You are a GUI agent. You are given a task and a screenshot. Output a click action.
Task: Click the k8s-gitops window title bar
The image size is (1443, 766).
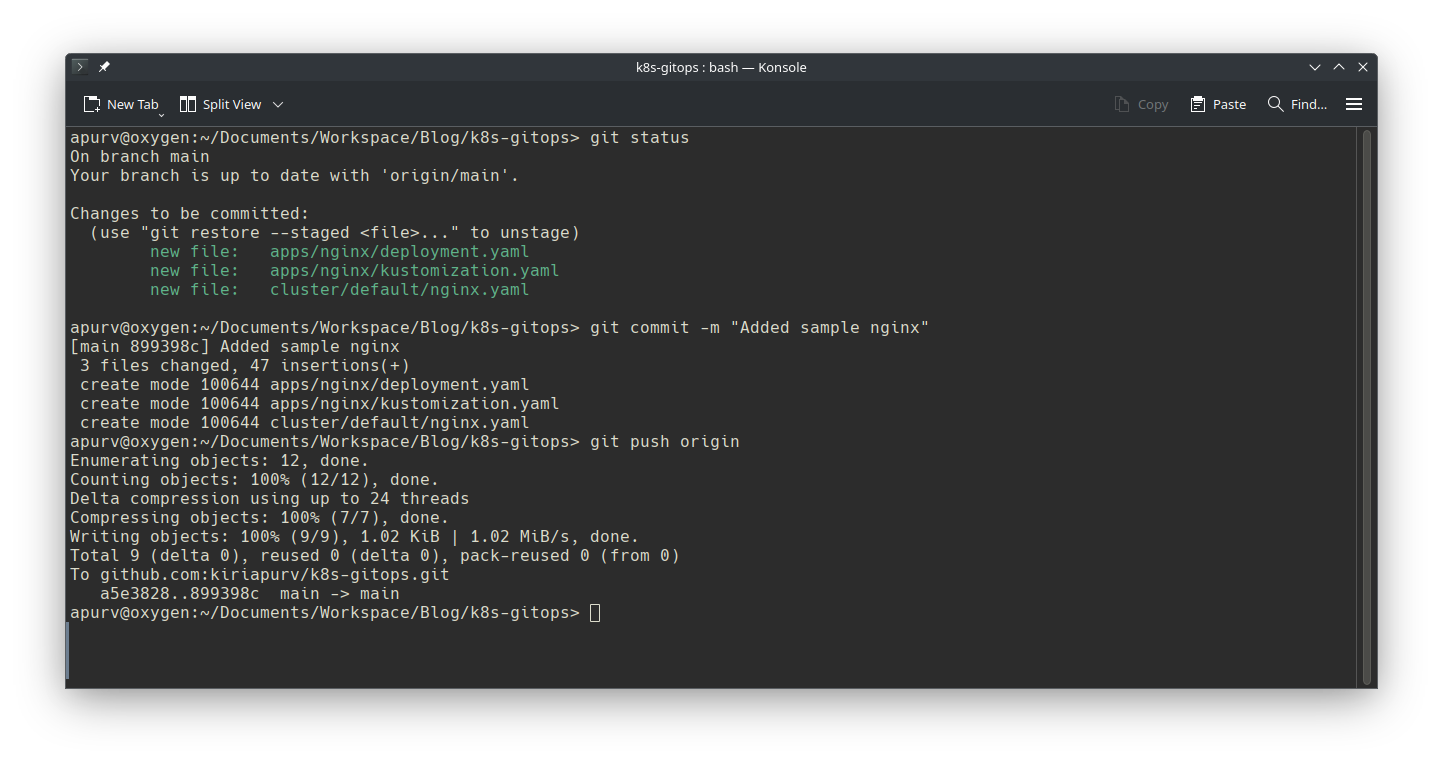720,67
